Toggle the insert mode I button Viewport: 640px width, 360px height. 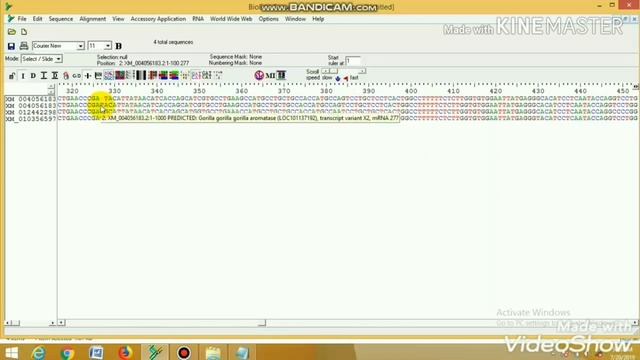(23, 76)
